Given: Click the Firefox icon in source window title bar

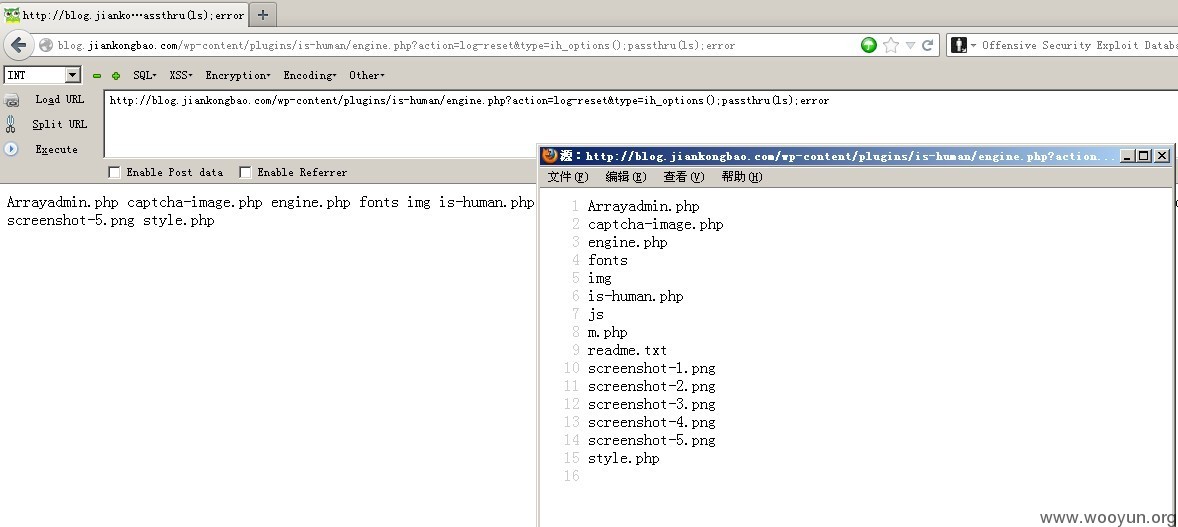Looking at the screenshot, I should (x=550, y=156).
